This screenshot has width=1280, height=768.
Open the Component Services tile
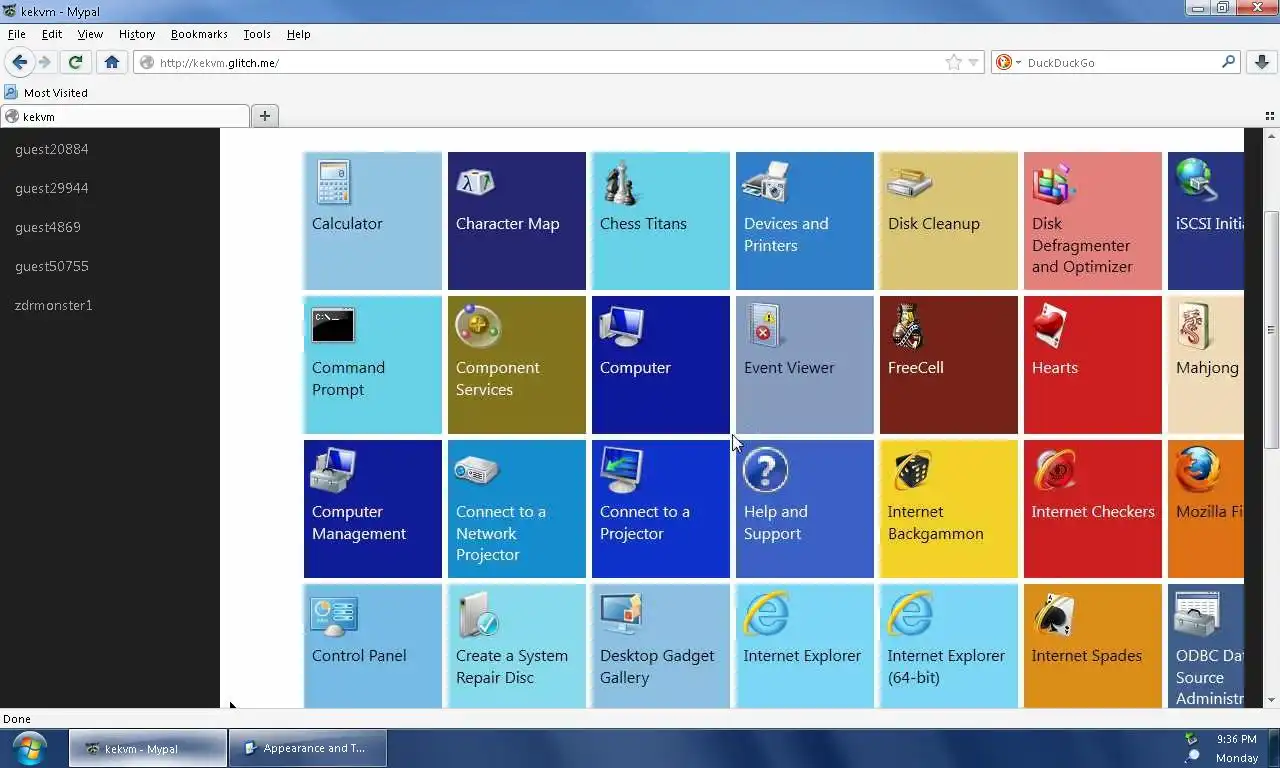516,365
